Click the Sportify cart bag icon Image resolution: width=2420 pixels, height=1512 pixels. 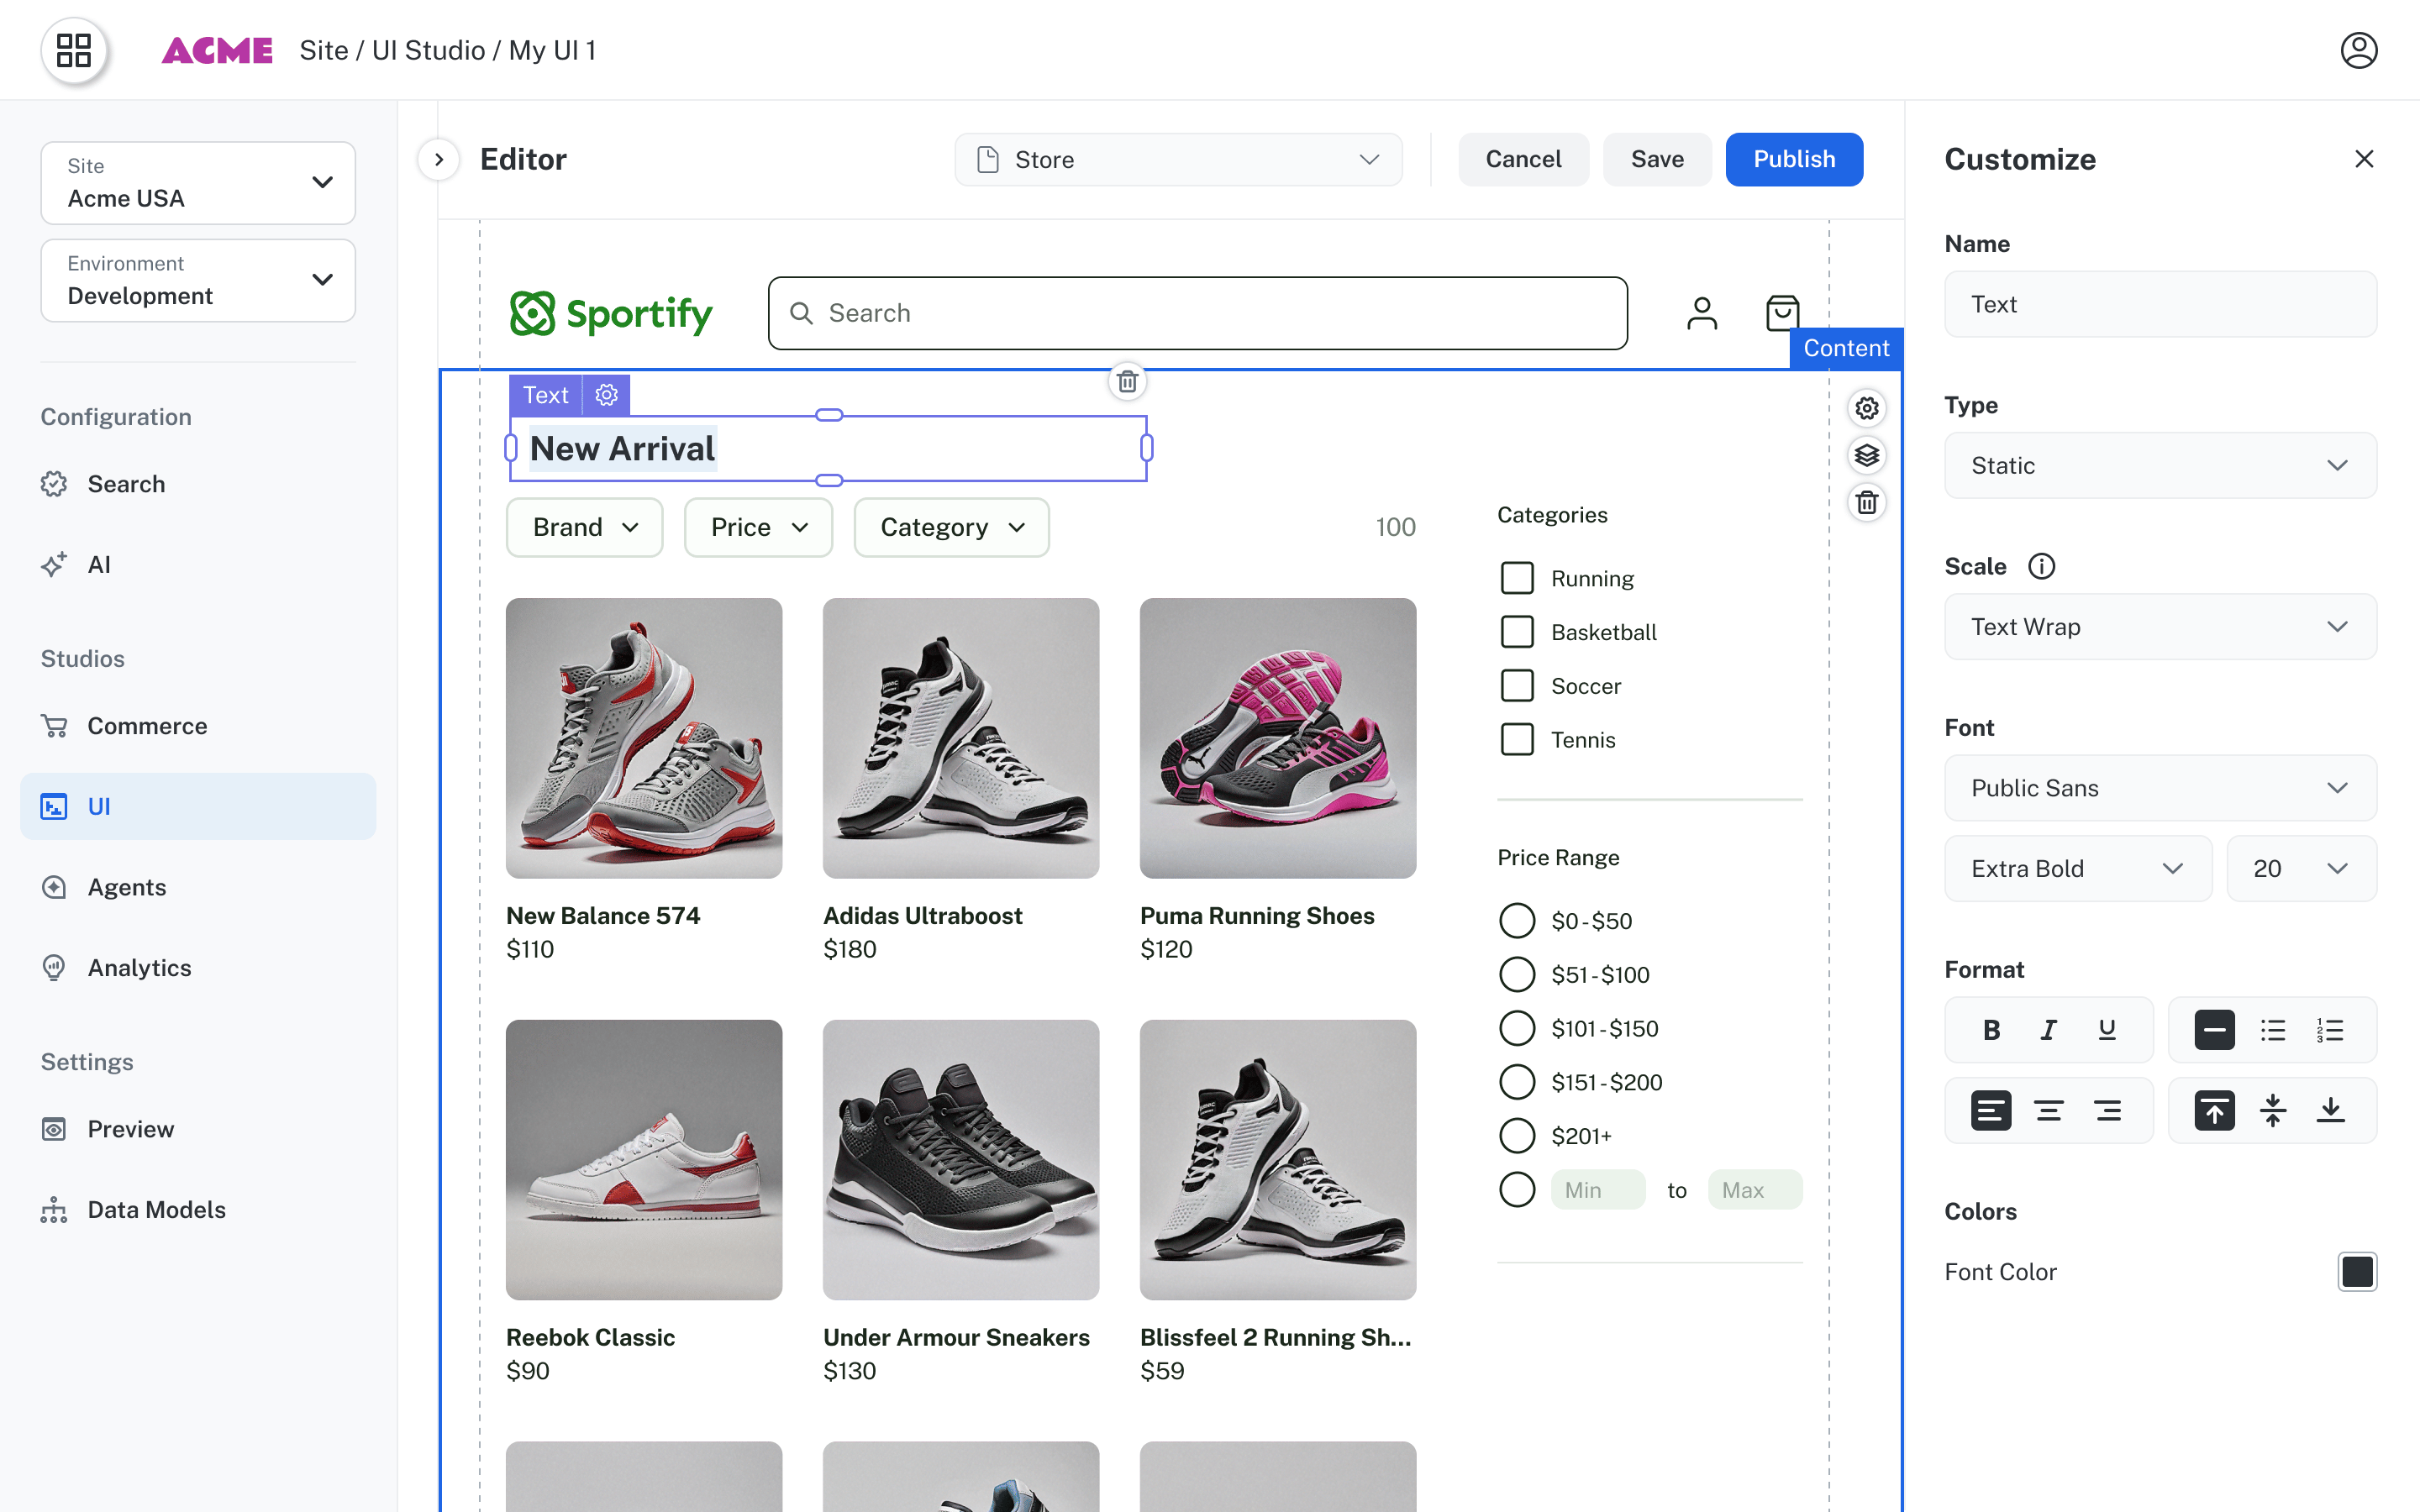click(x=1782, y=313)
